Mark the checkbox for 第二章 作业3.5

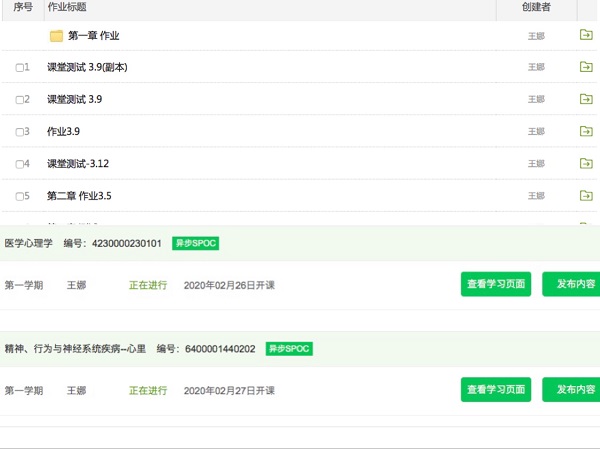point(20,196)
